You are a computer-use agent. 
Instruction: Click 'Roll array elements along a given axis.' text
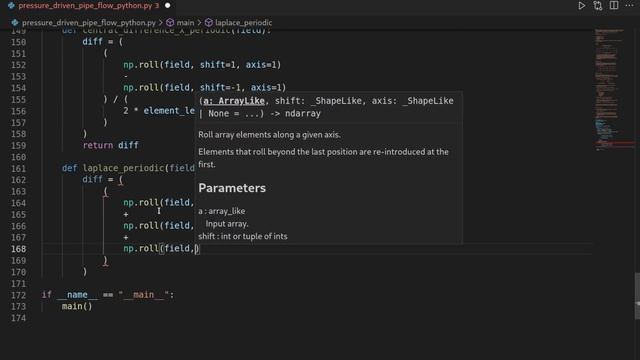click(x=269, y=135)
